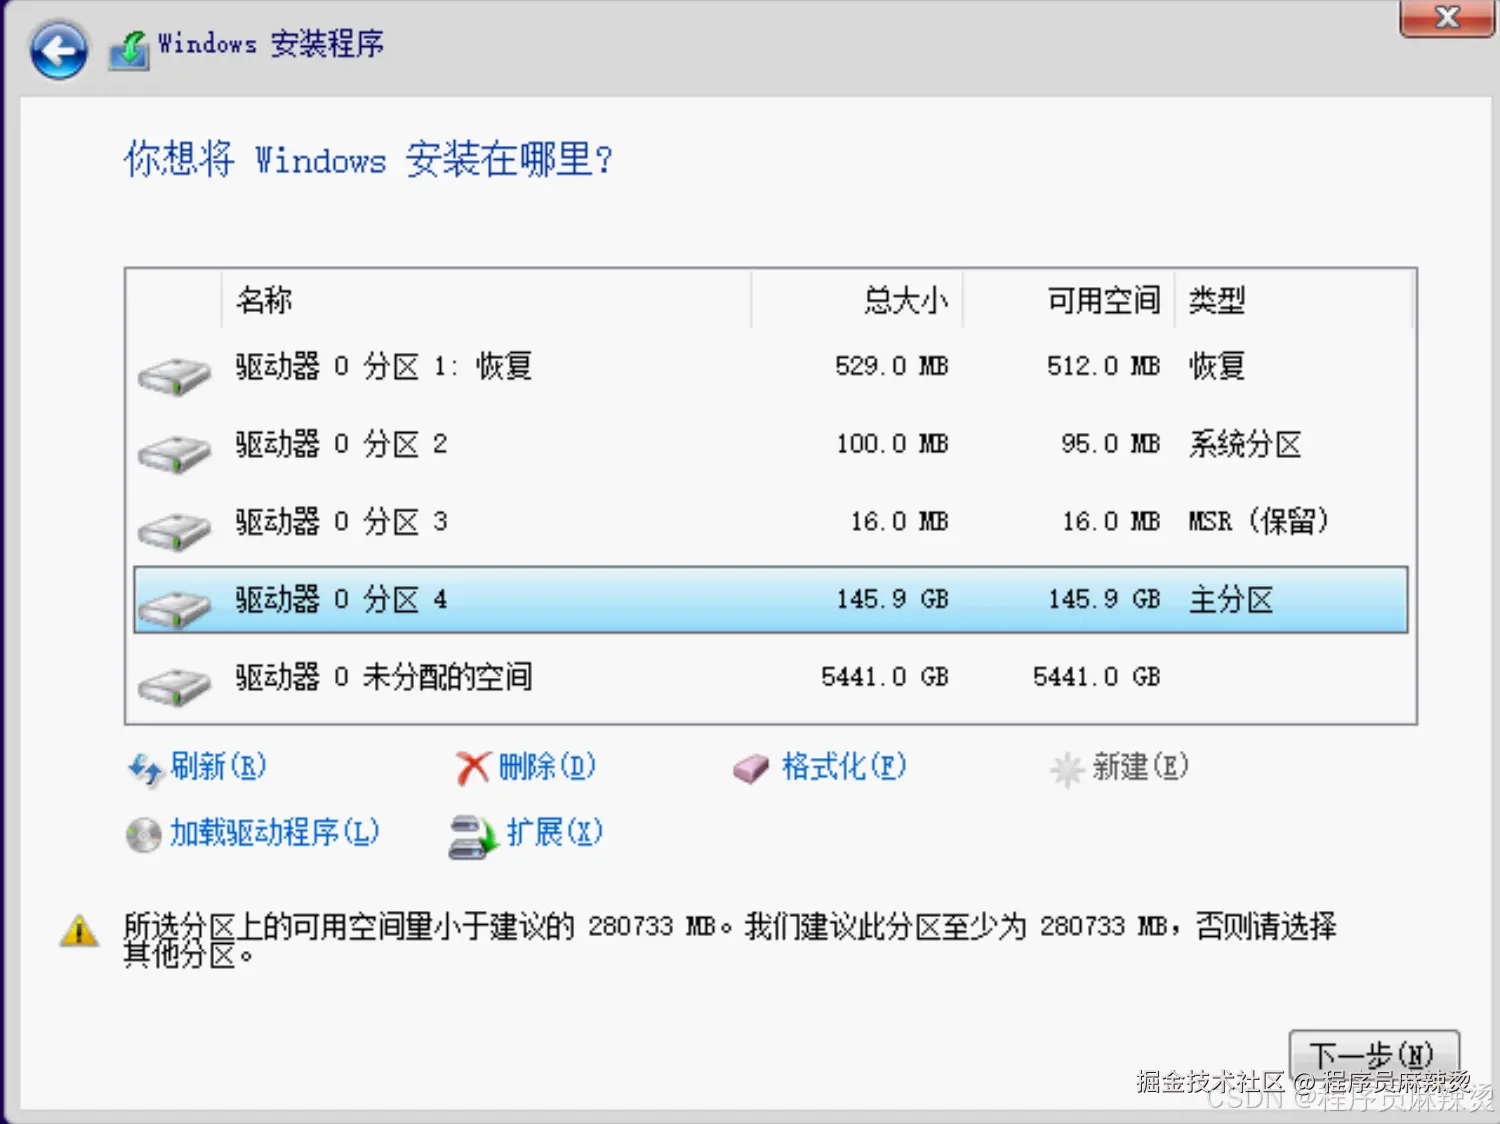Click the MSR (保留) type cell
Image resolution: width=1500 pixels, height=1124 pixels.
1258,522
